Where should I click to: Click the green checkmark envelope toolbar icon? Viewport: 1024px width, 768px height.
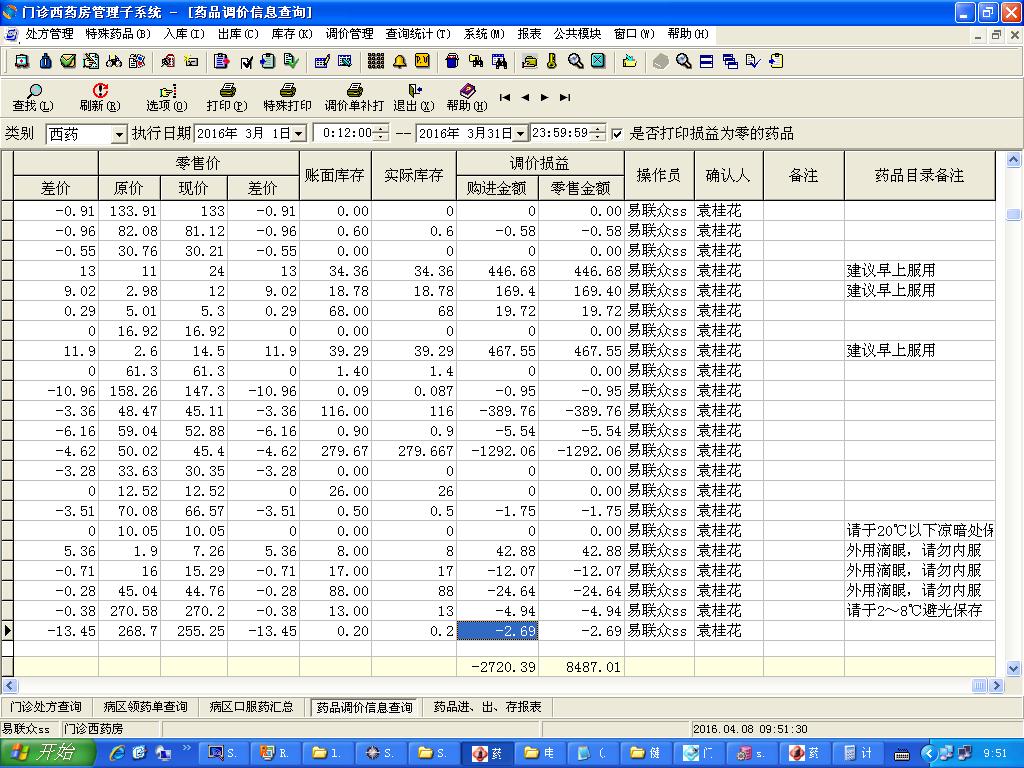[68, 61]
